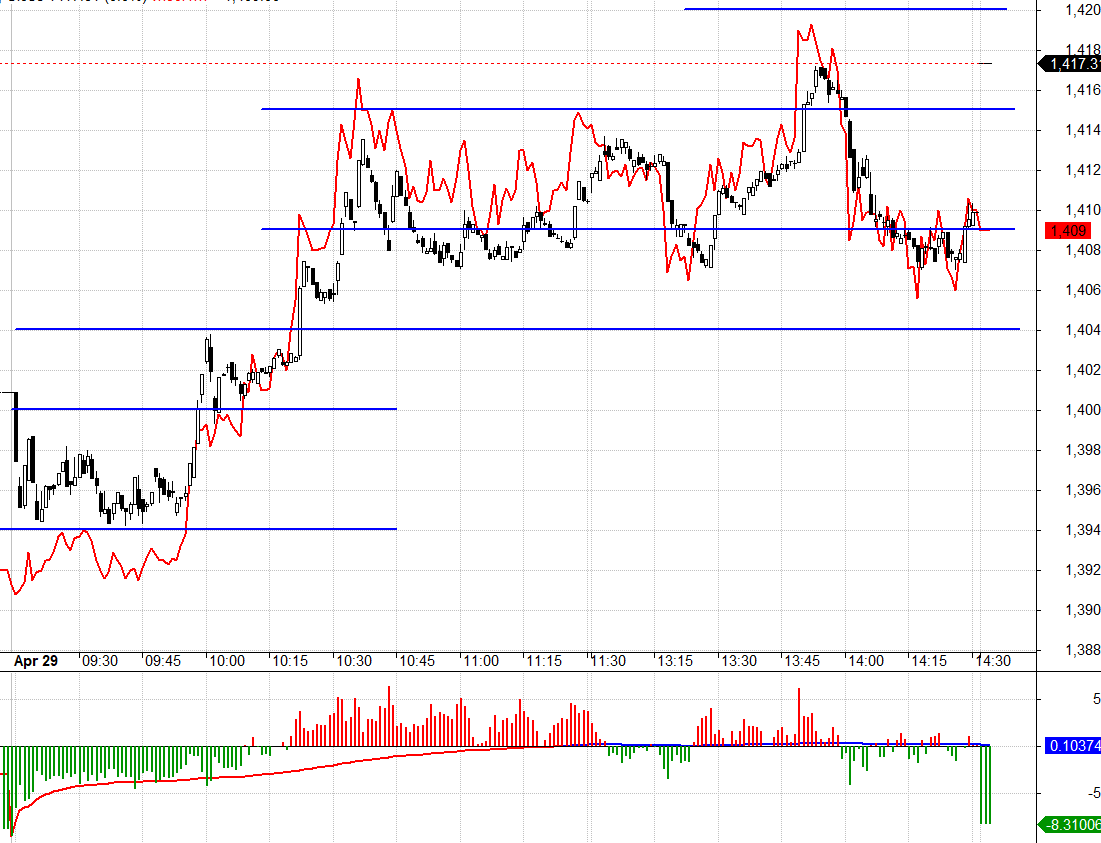Click the red 1,409 last price tag
The height and width of the screenshot is (843, 1101).
coord(1071,230)
